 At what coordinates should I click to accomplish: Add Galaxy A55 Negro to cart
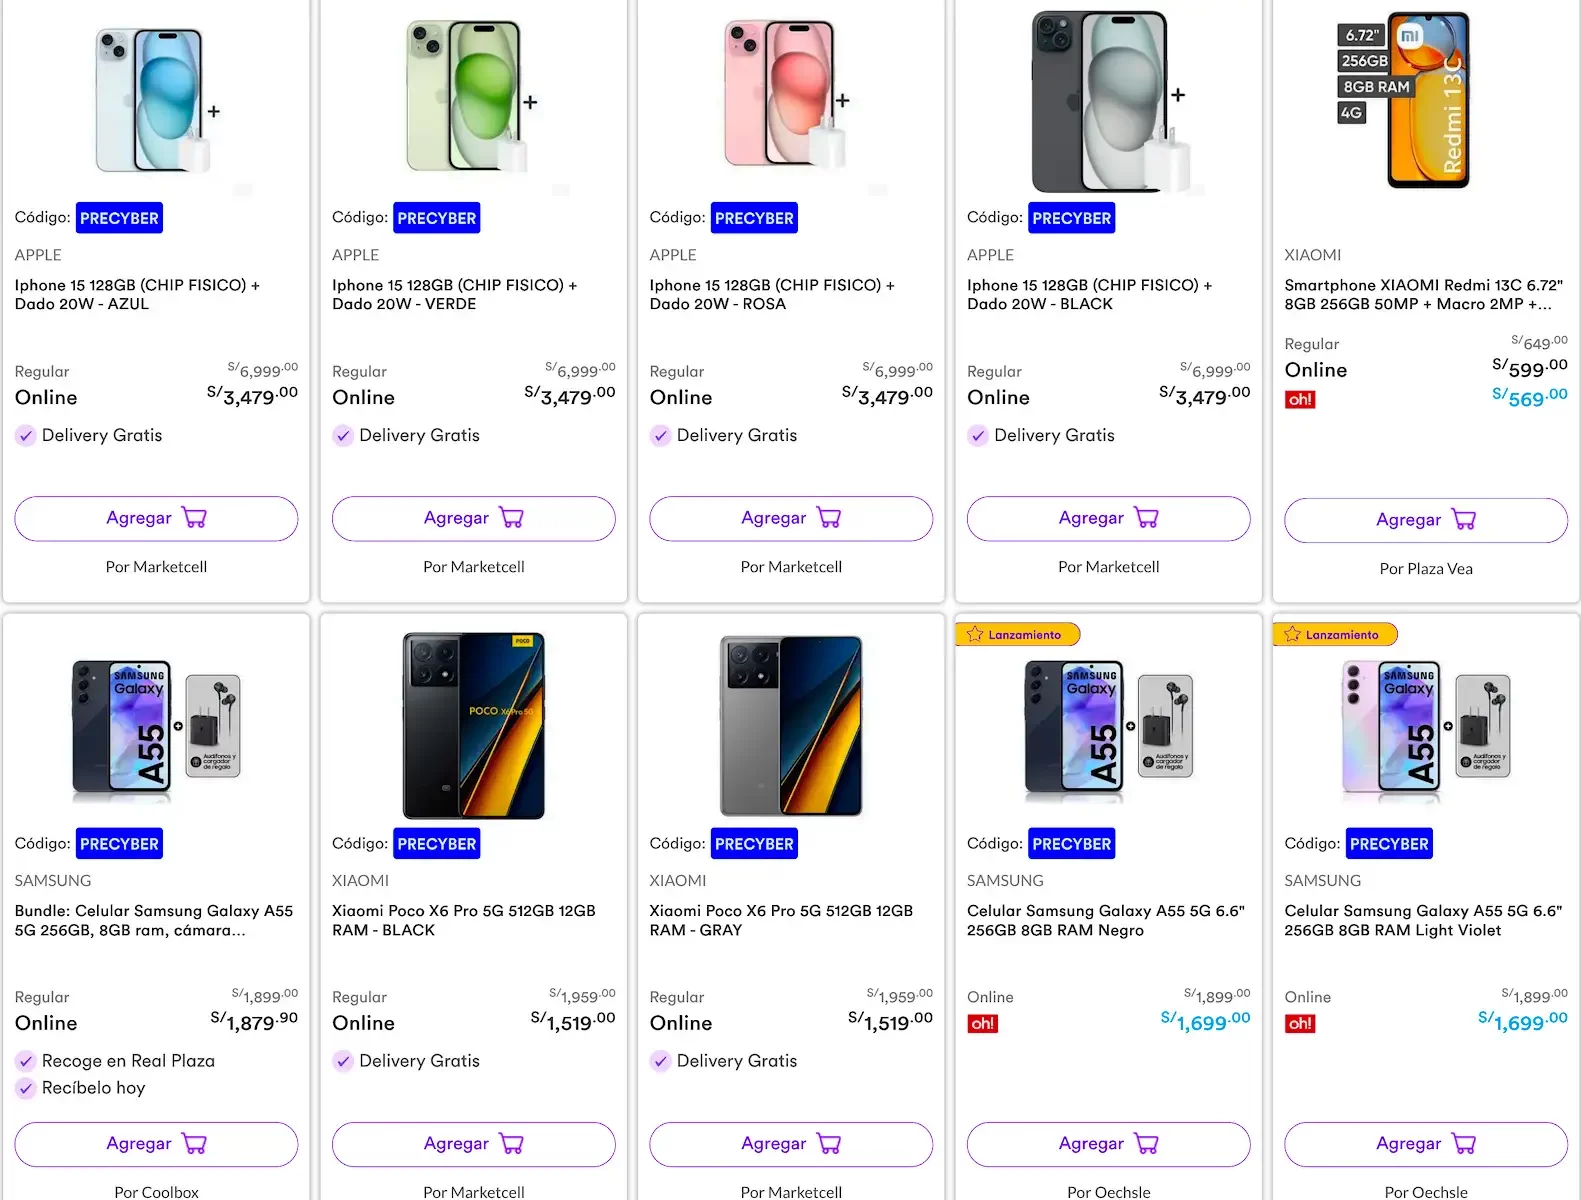click(1108, 1144)
